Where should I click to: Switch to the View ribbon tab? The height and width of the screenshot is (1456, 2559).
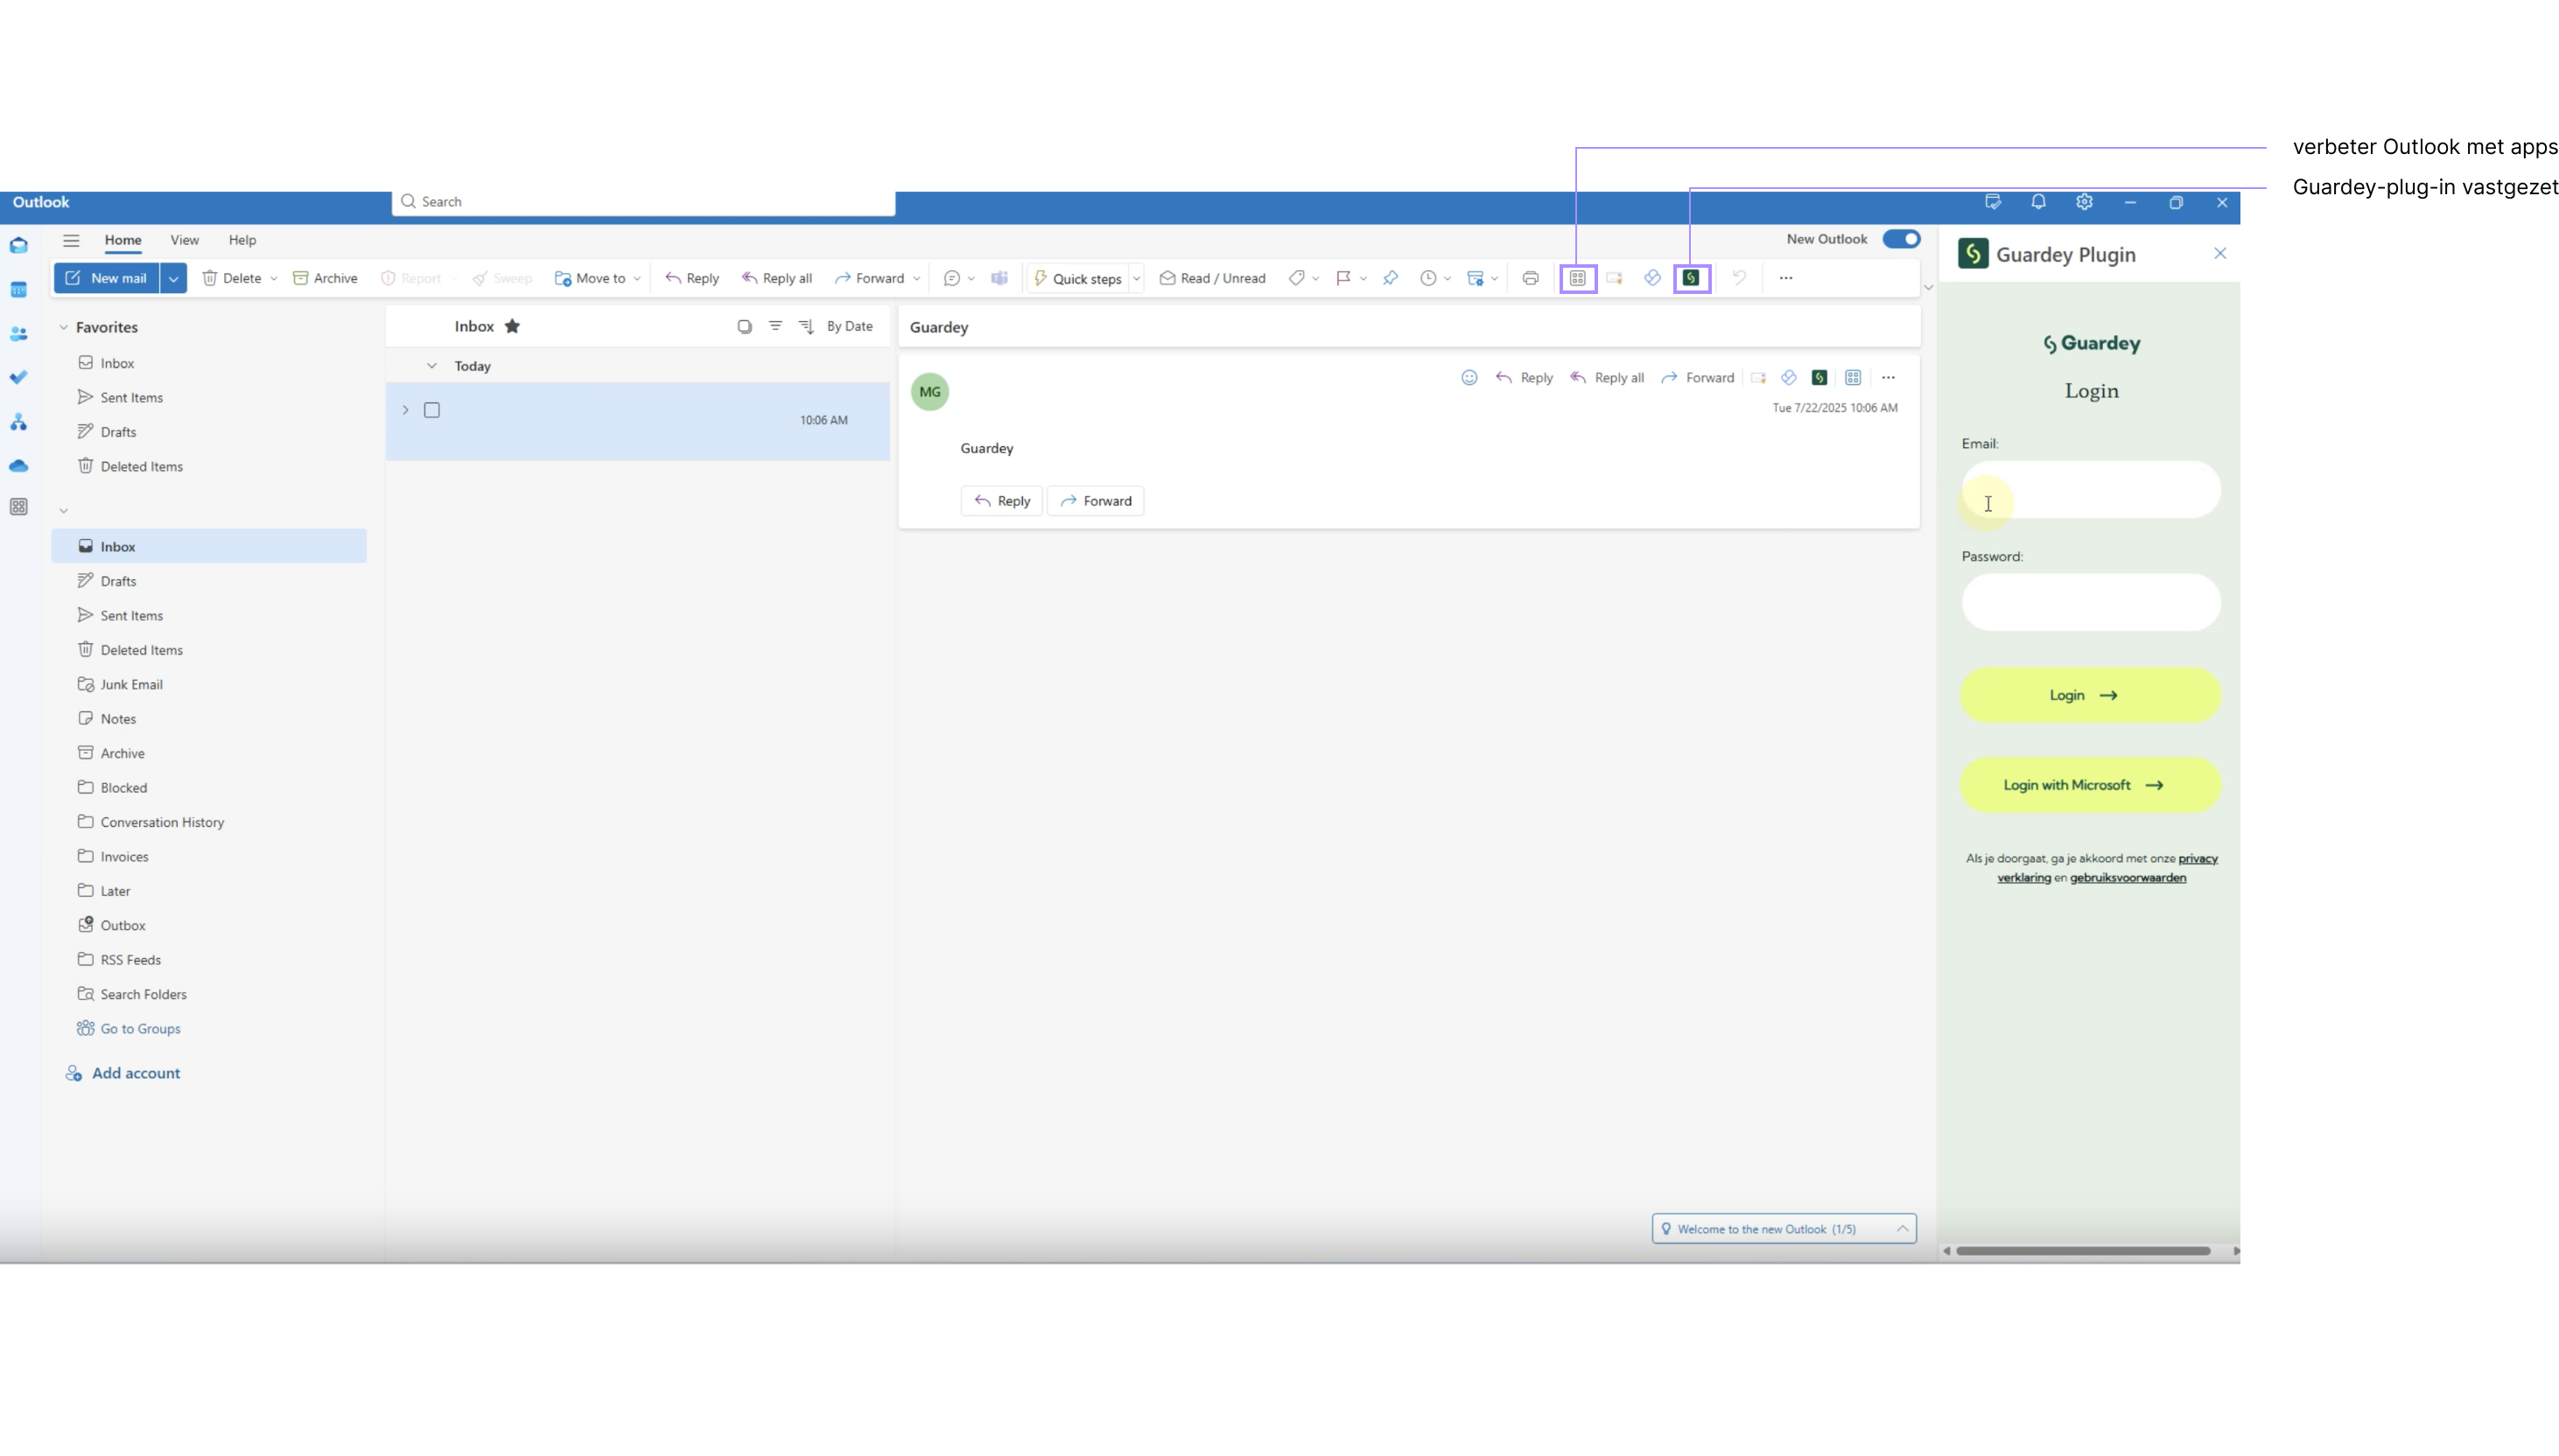tap(184, 240)
